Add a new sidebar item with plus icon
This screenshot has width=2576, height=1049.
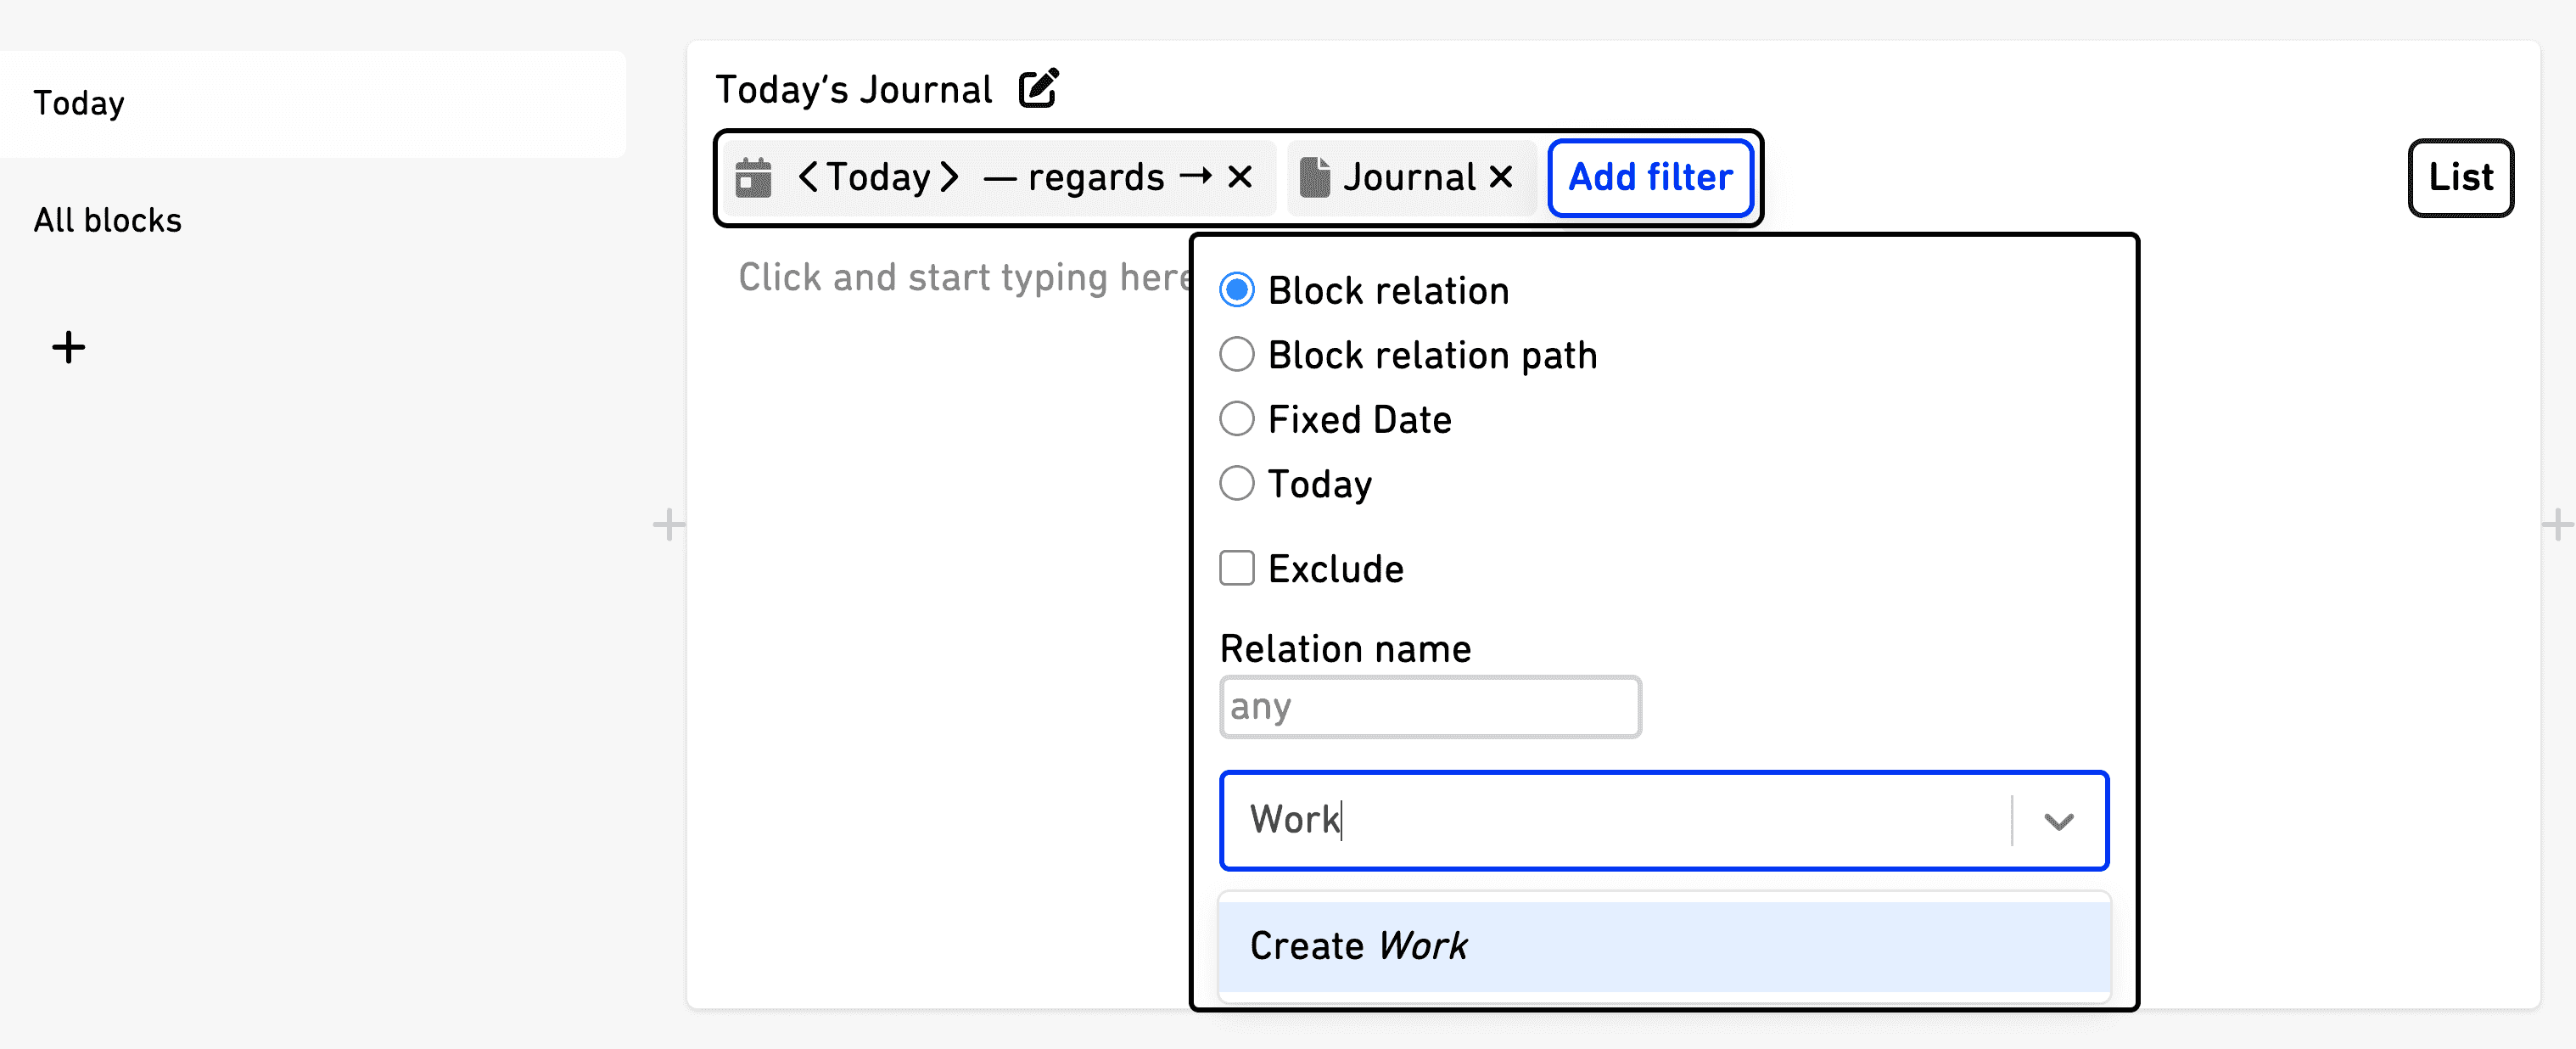[68, 347]
